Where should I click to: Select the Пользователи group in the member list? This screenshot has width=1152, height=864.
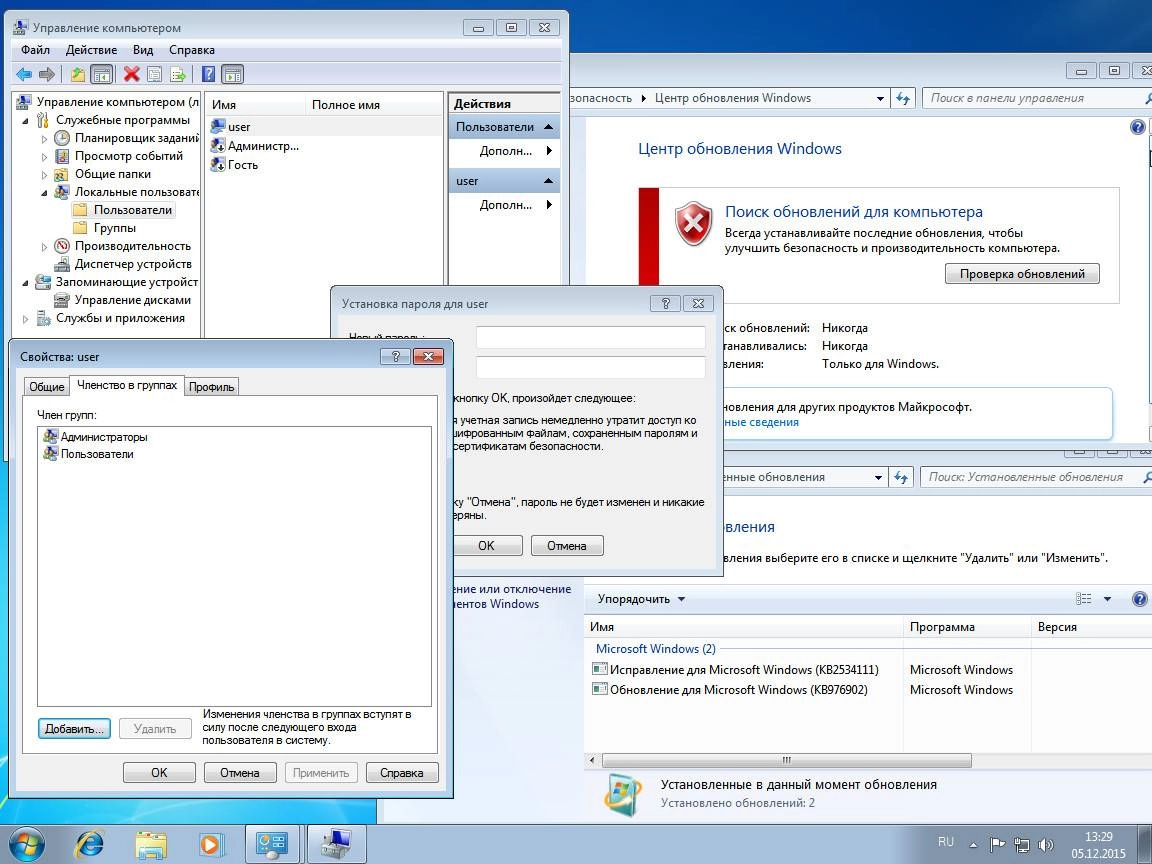(x=88, y=454)
